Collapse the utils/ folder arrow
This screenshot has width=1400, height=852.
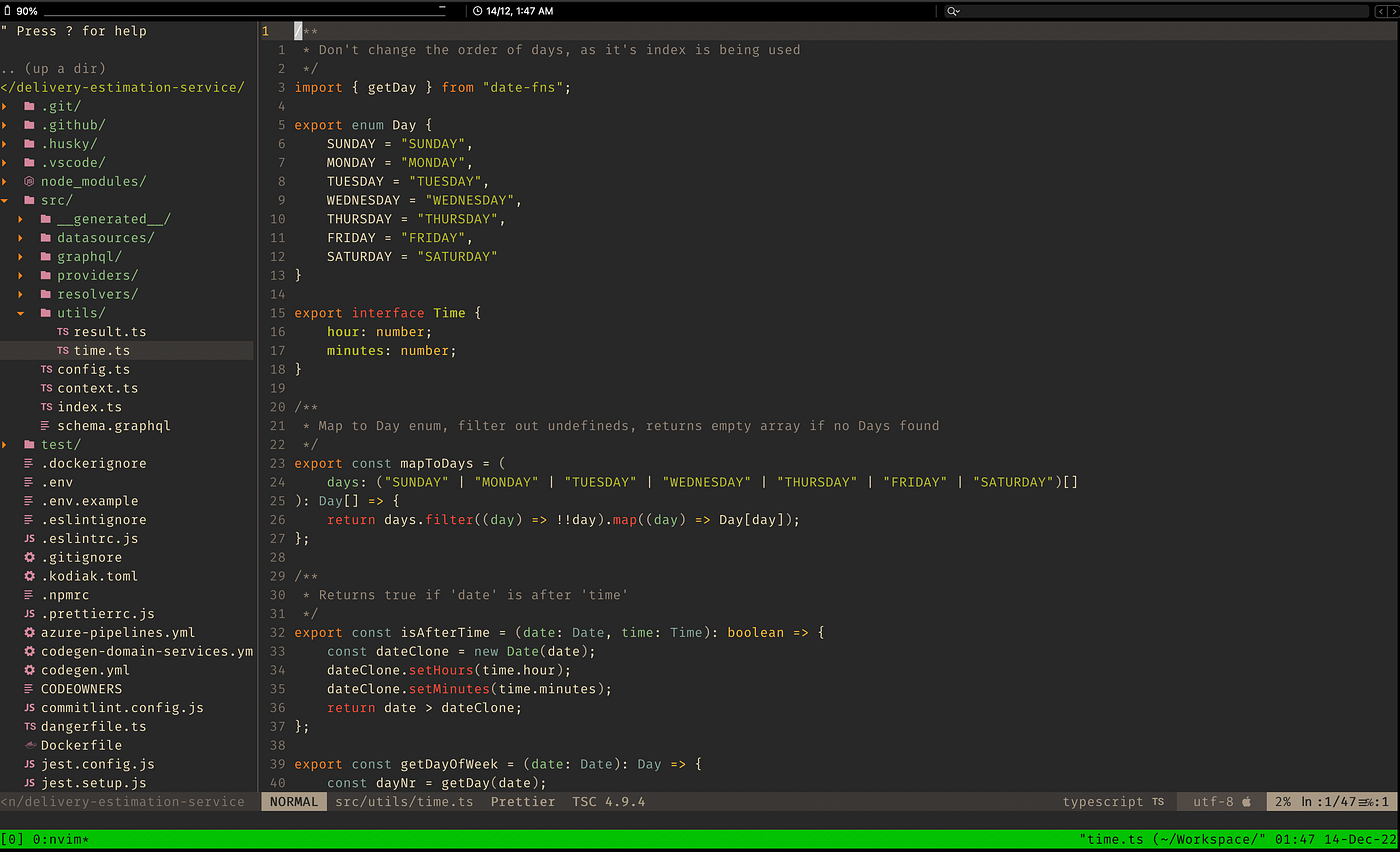[x=21, y=313]
